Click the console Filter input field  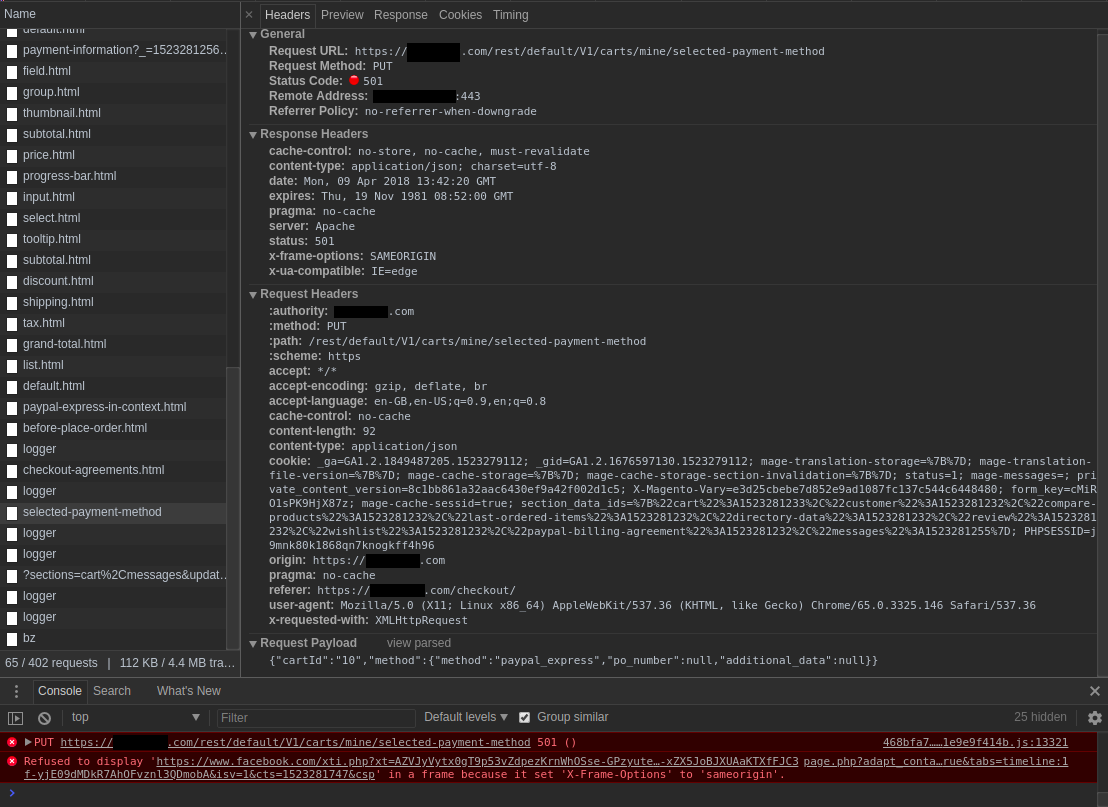pos(315,718)
